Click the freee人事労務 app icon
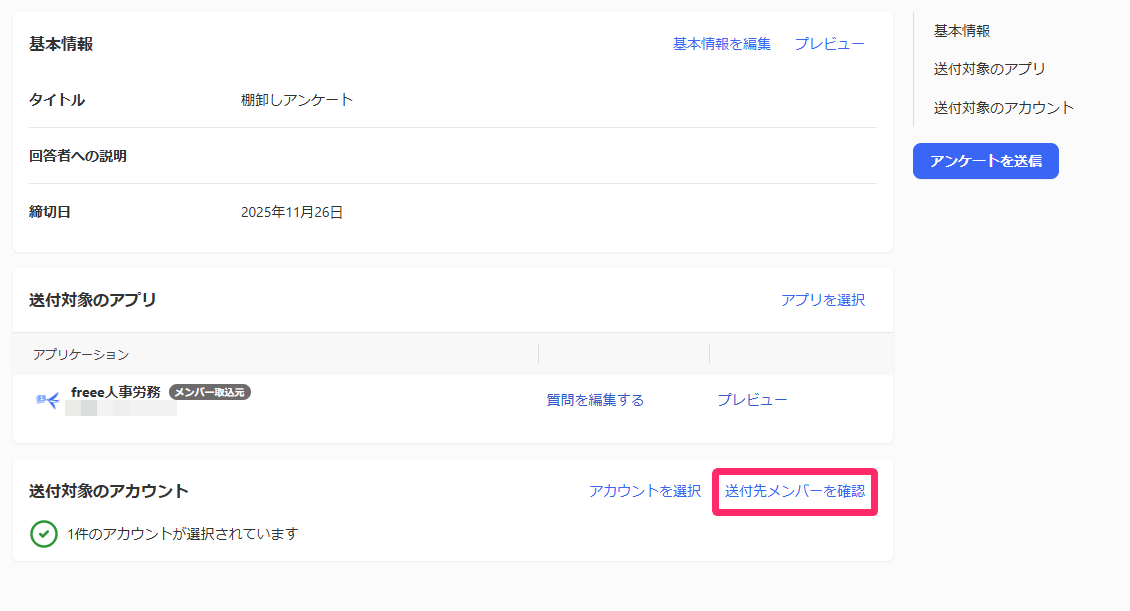Image resolution: width=1130 pixels, height=611 pixels. pyautogui.click(x=48, y=400)
